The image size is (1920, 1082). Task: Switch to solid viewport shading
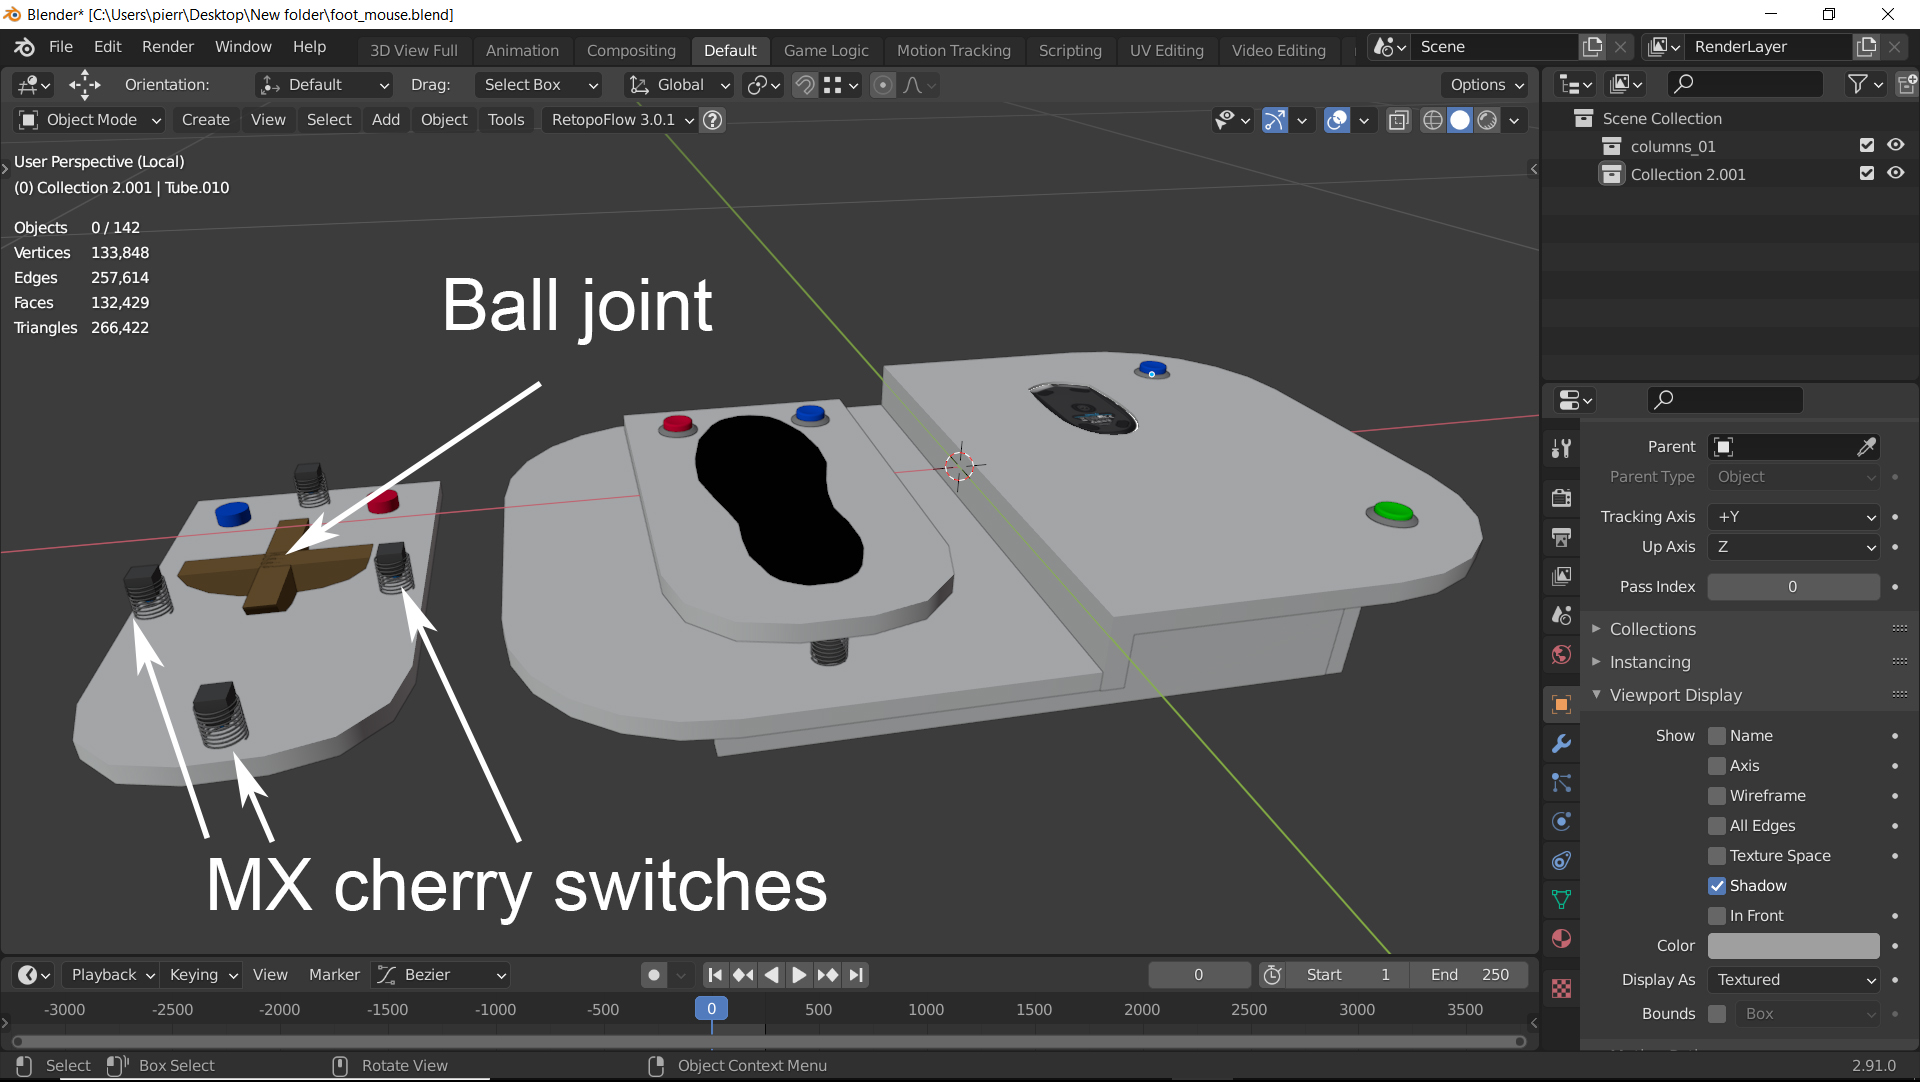1460,120
